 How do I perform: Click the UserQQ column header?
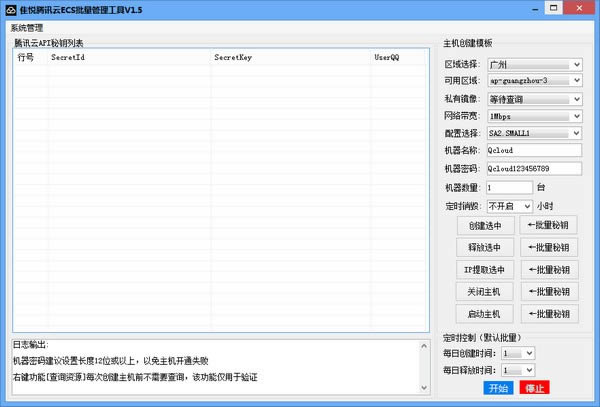(x=386, y=58)
